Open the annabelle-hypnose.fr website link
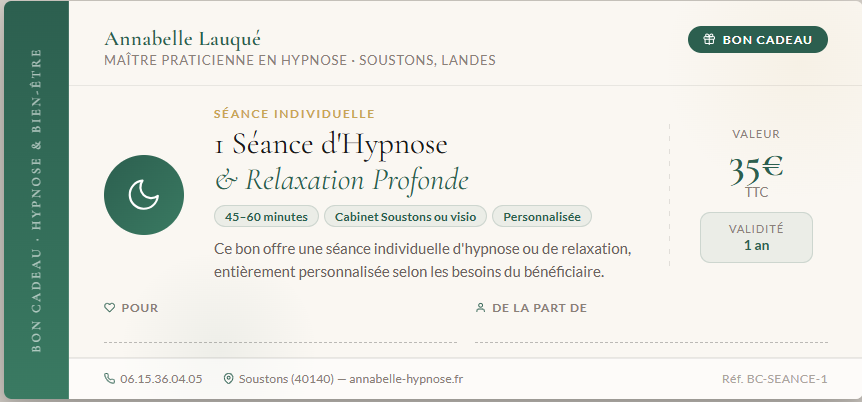Screen dimensions: 862x402 (x=406, y=379)
